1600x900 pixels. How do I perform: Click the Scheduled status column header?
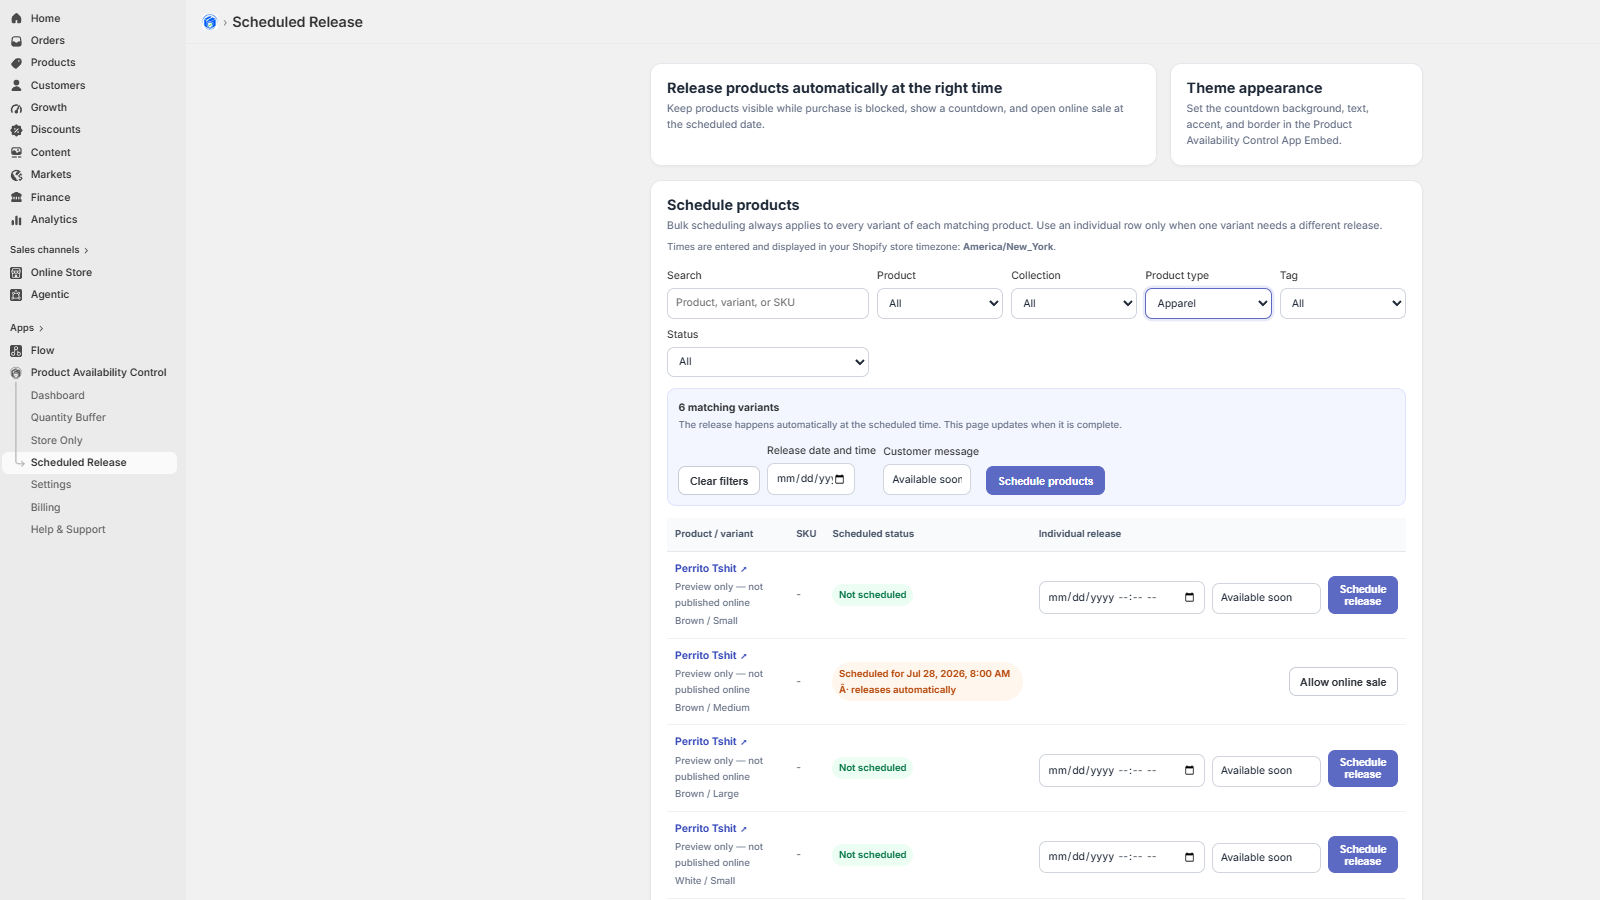pos(873,534)
